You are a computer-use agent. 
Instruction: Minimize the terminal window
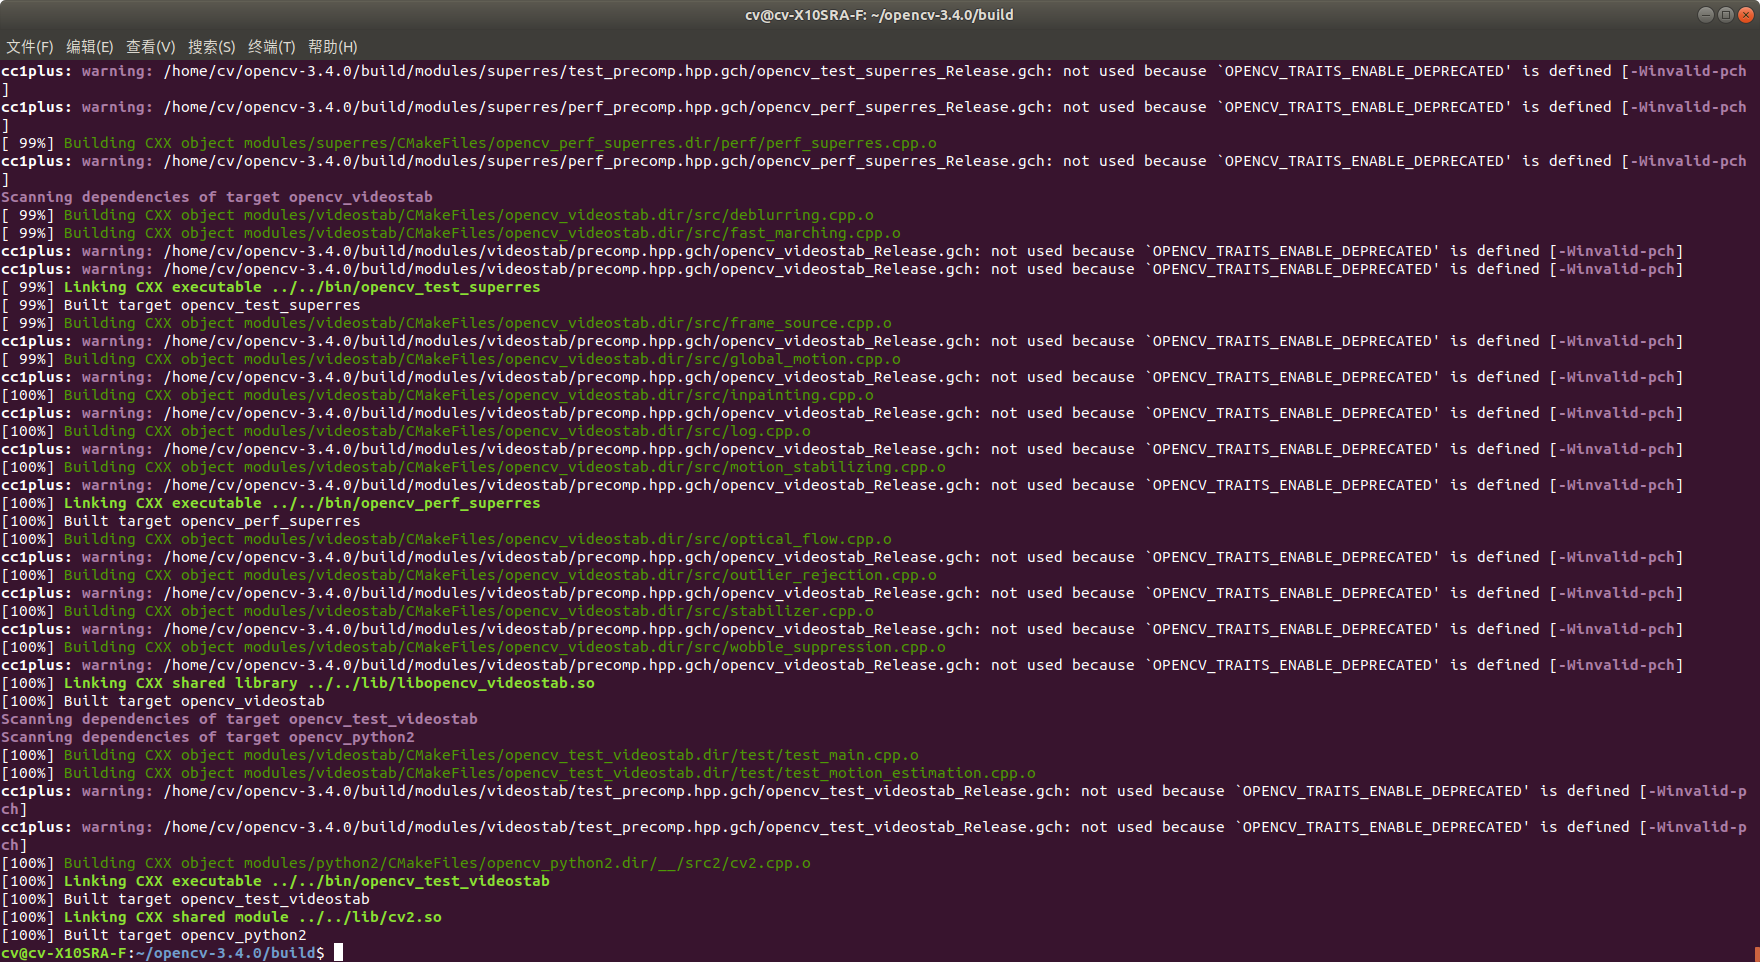[x=1706, y=14]
